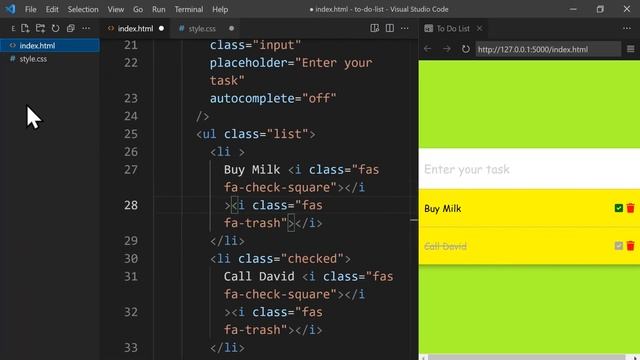This screenshot has height=360, width=640.
Task: Collapse all folders in Explorer
Action: coord(71,28)
